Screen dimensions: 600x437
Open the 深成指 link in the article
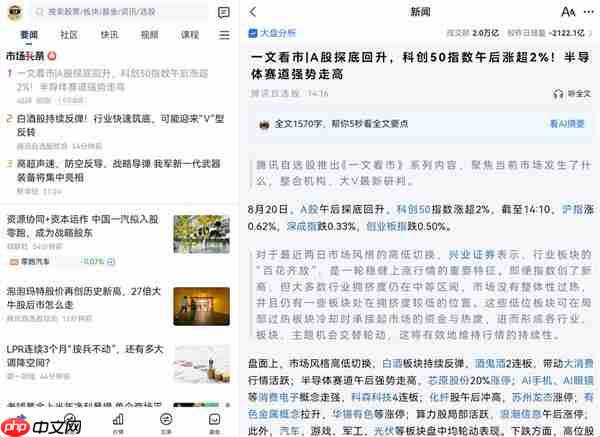303,227
